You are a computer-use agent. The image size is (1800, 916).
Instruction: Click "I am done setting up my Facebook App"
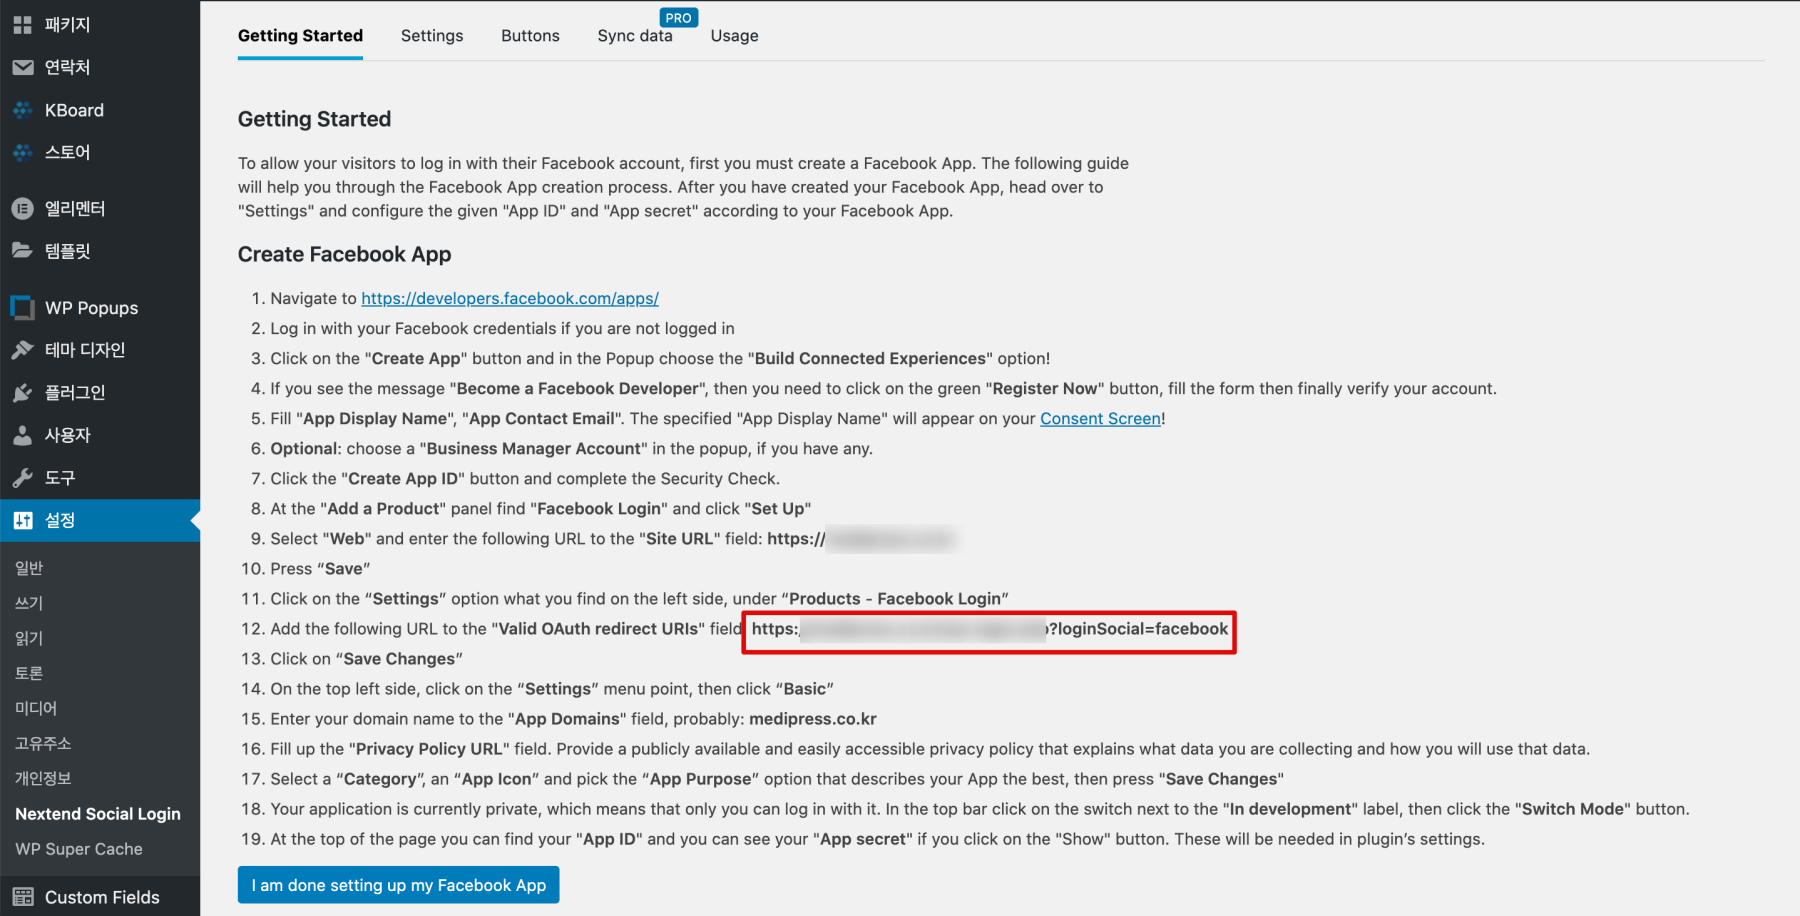pyautogui.click(x=398, y=885)
